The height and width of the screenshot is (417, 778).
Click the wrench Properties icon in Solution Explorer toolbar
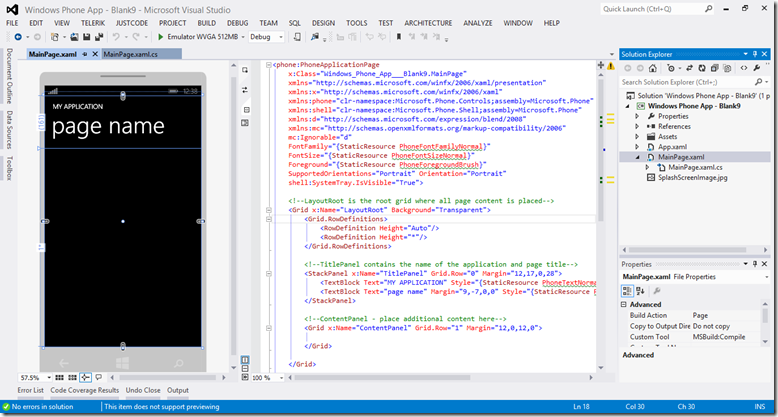pos(757,68)
